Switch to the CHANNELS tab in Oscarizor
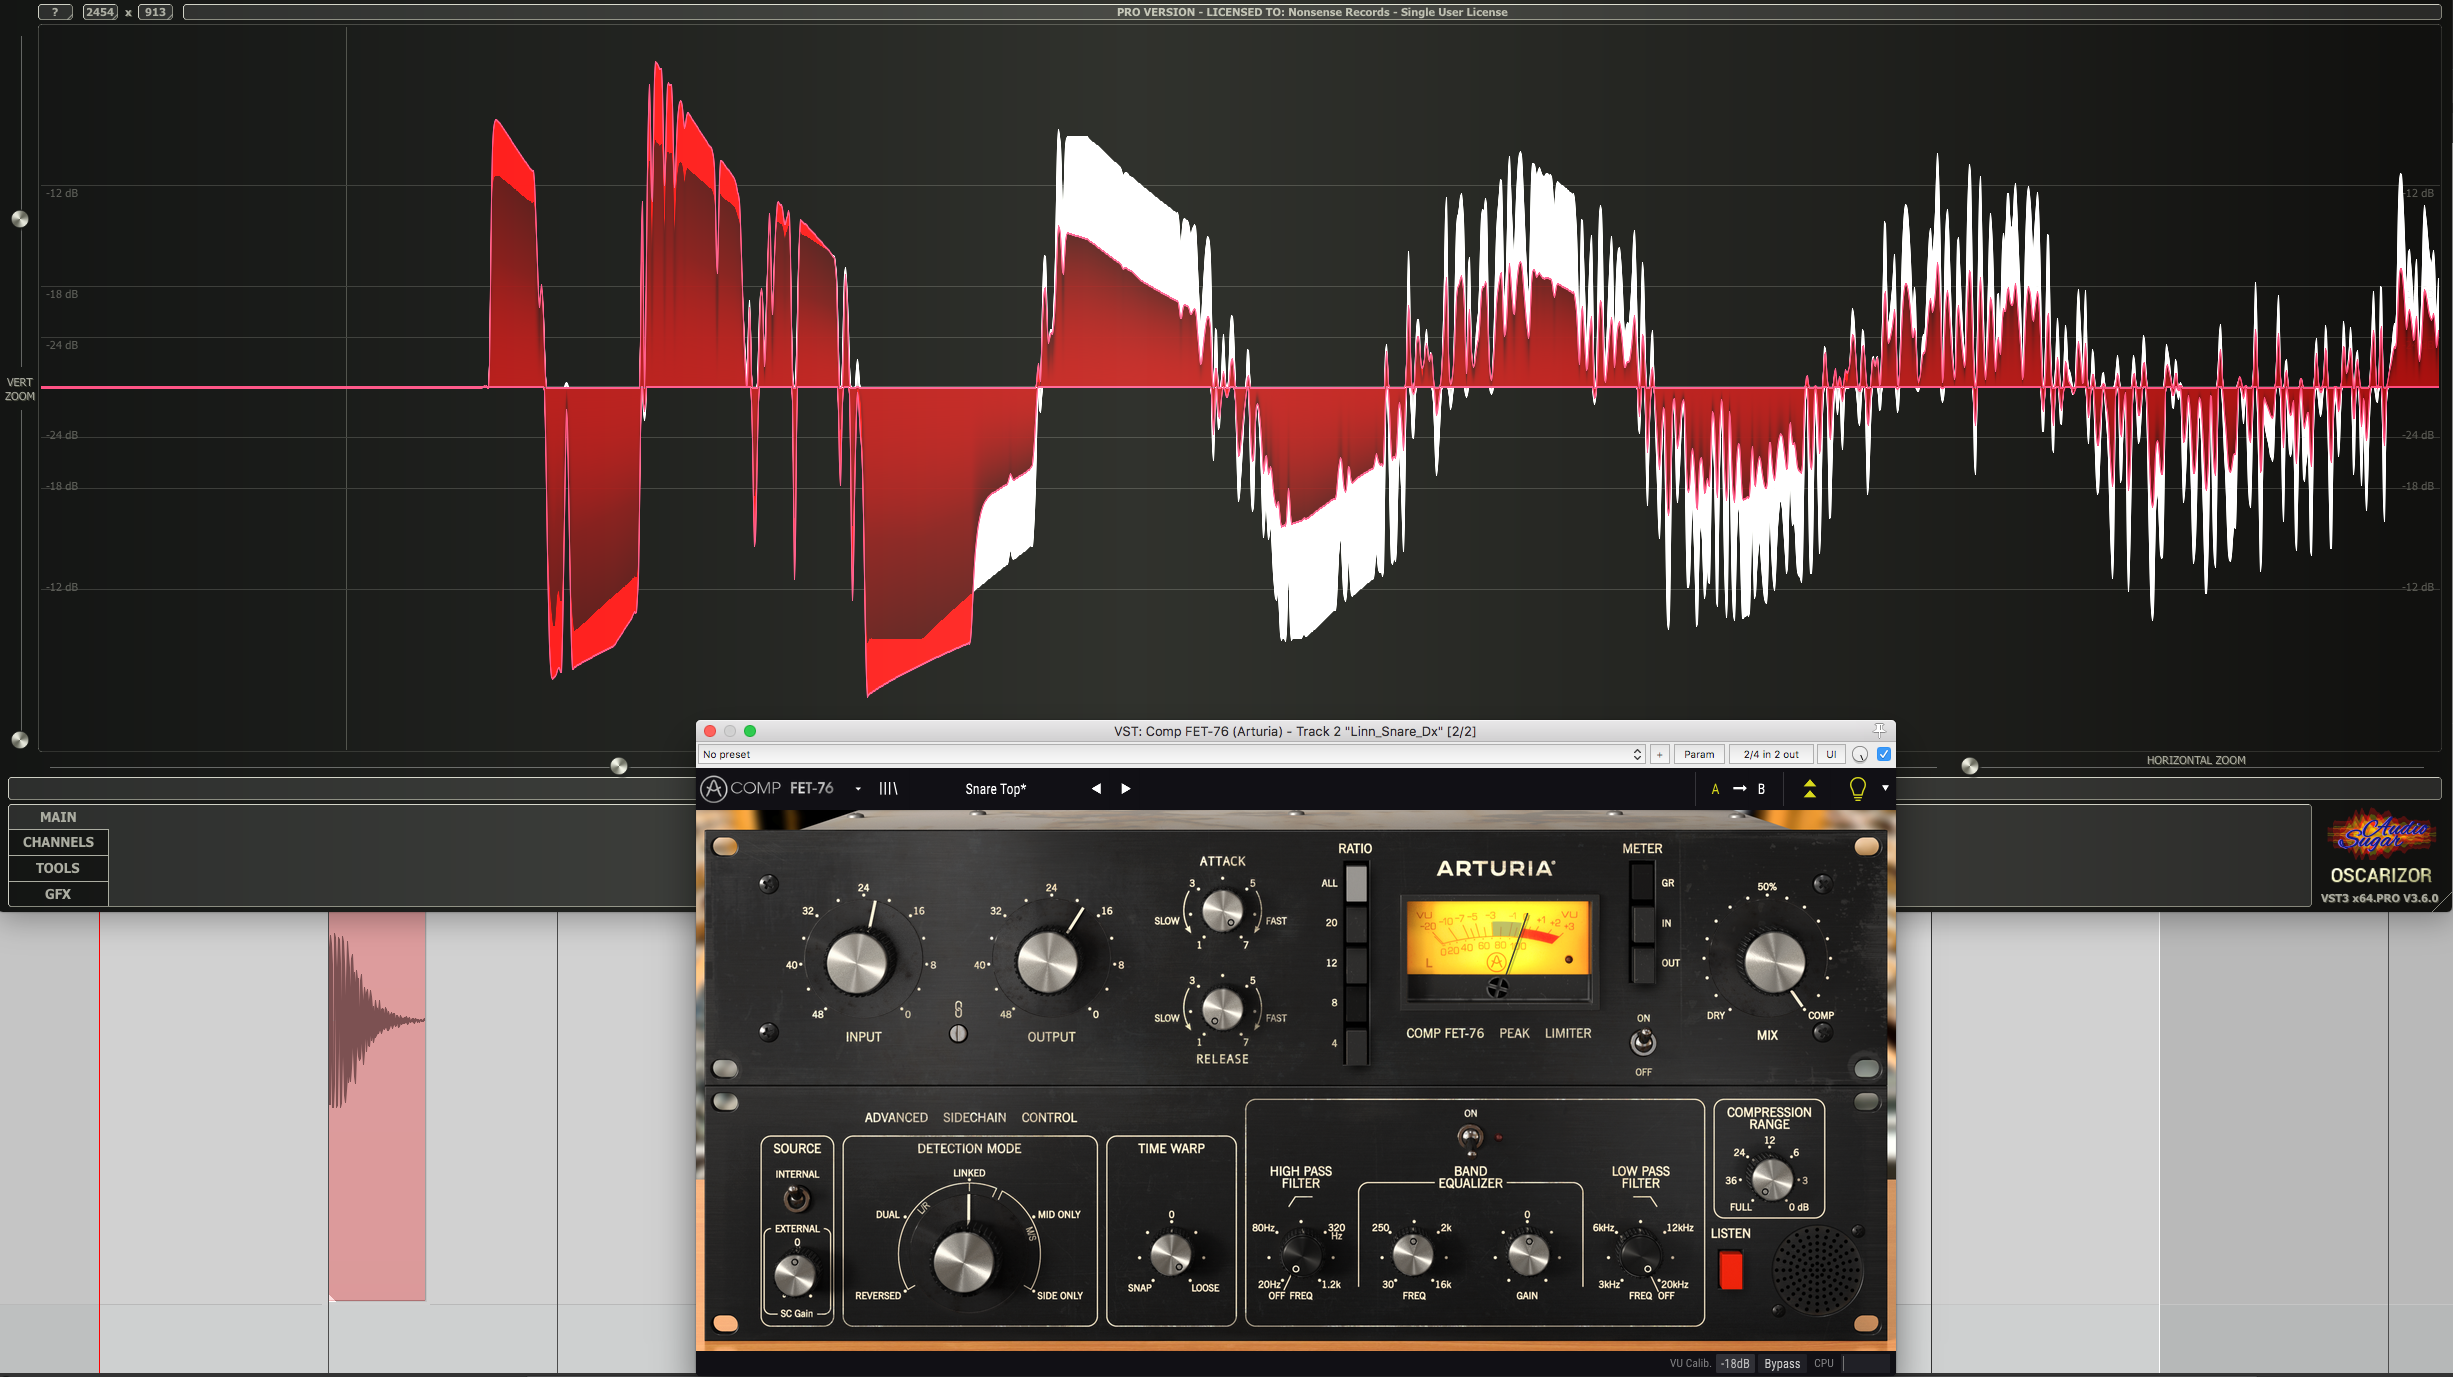Screen dimensions: 2453x1377 [x=58, y=842]
